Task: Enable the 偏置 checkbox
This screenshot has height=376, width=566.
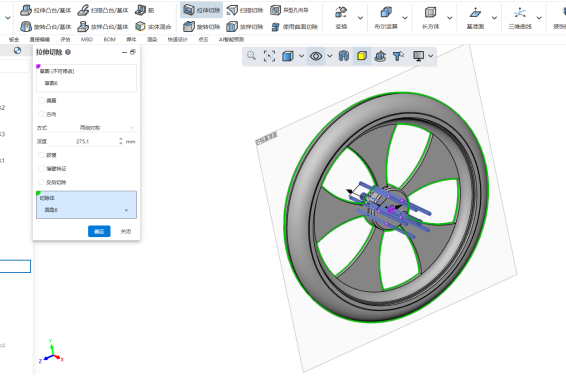Action: click(41, 100)
